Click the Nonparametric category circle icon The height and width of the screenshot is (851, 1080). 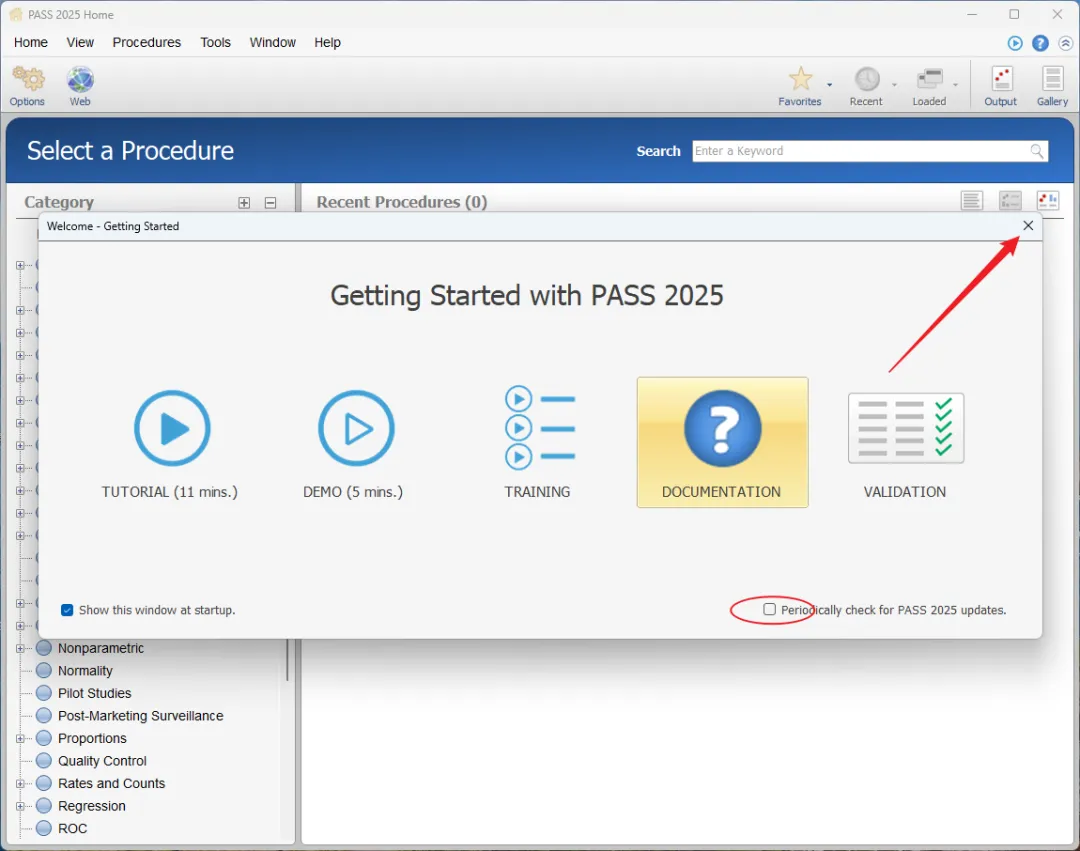[44, 648]
